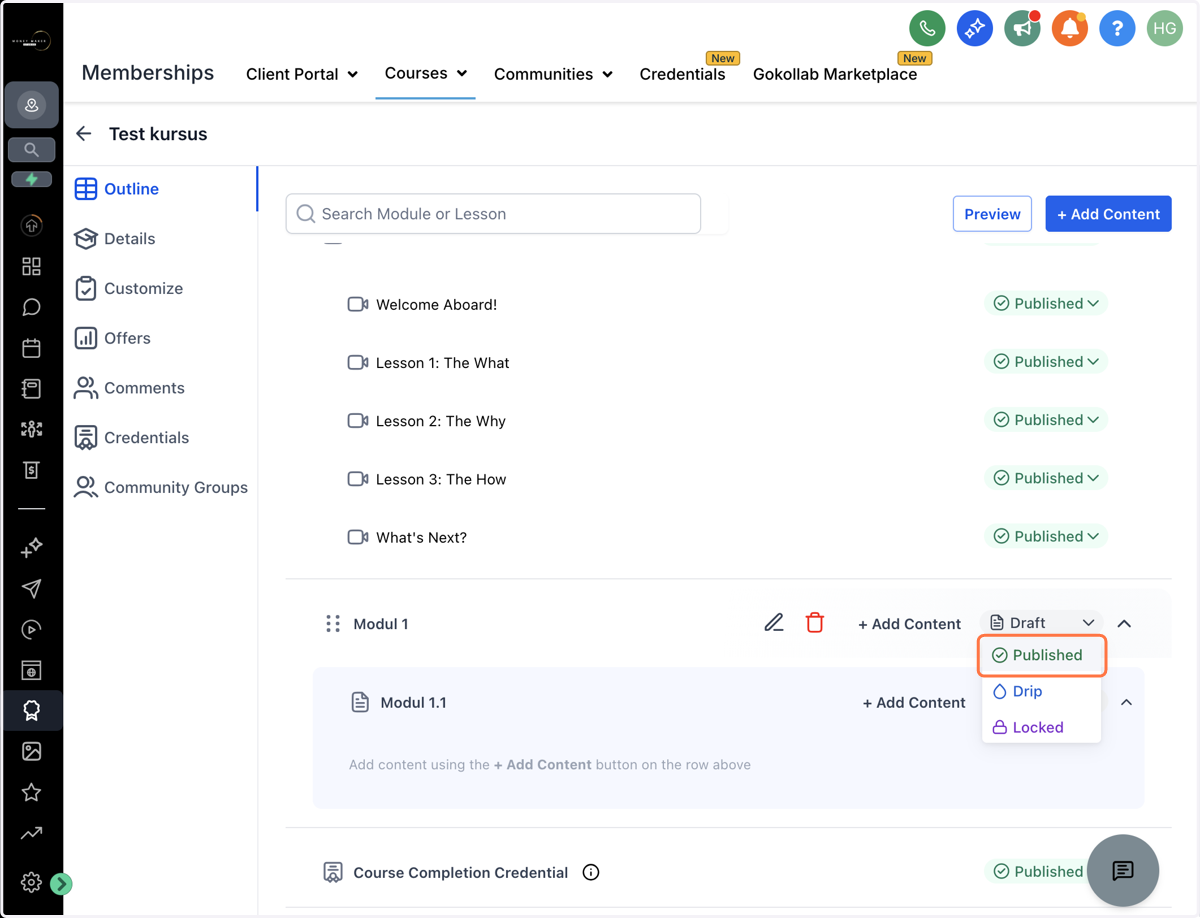The image size is (1200, 918).
Task: Select the Modul 1.1 row title
Action: 413,703
